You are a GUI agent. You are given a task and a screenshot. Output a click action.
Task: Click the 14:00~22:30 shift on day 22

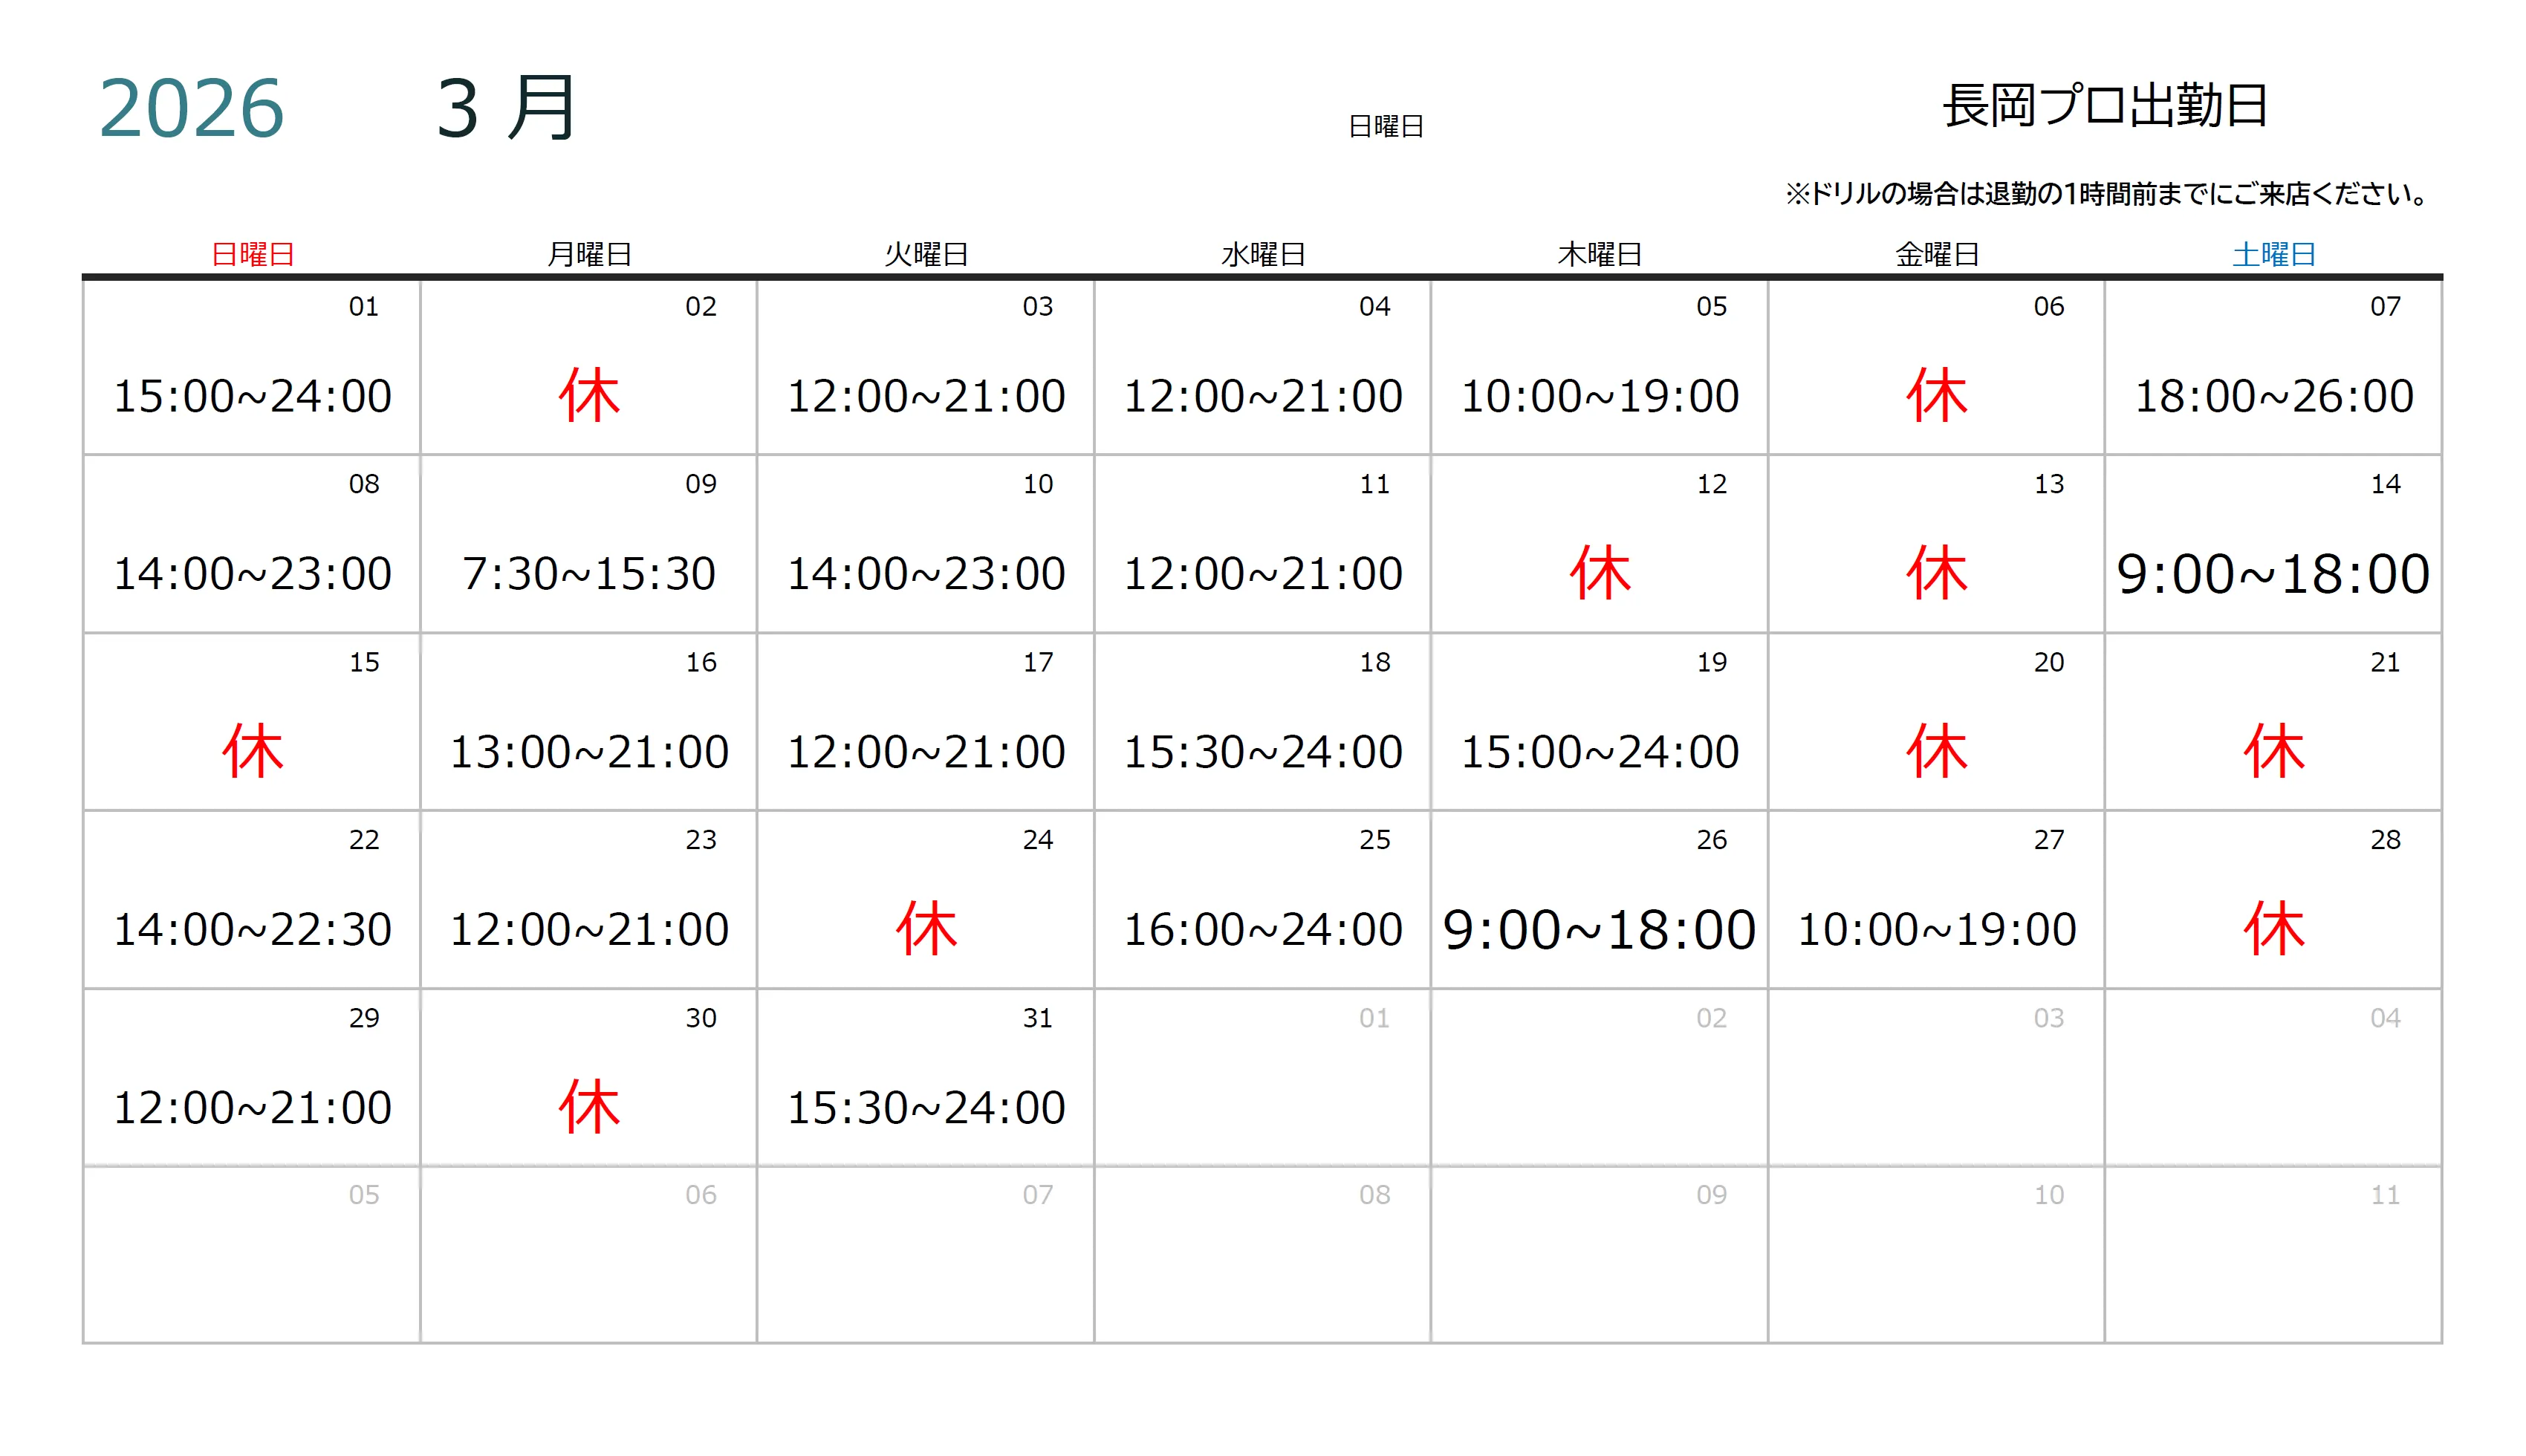tap(252, 930)
